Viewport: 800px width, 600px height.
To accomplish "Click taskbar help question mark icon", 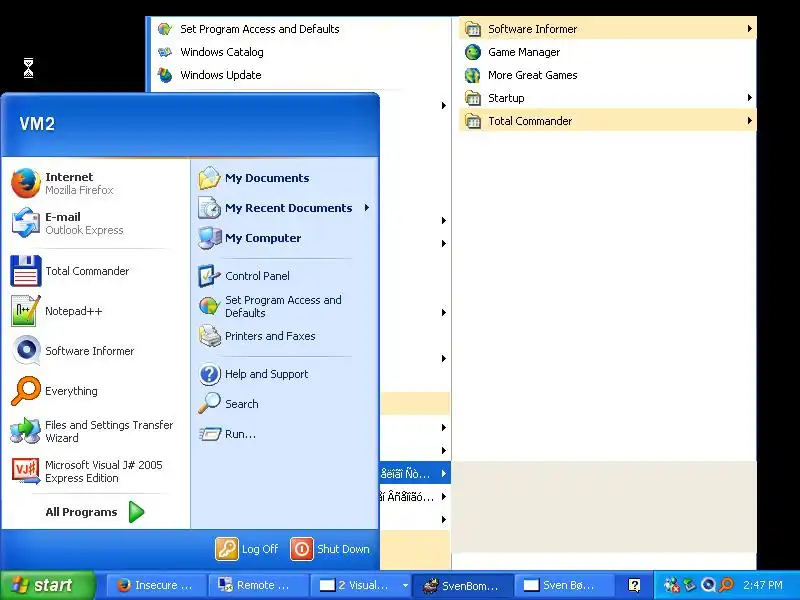I will click(x=634, y=585).
